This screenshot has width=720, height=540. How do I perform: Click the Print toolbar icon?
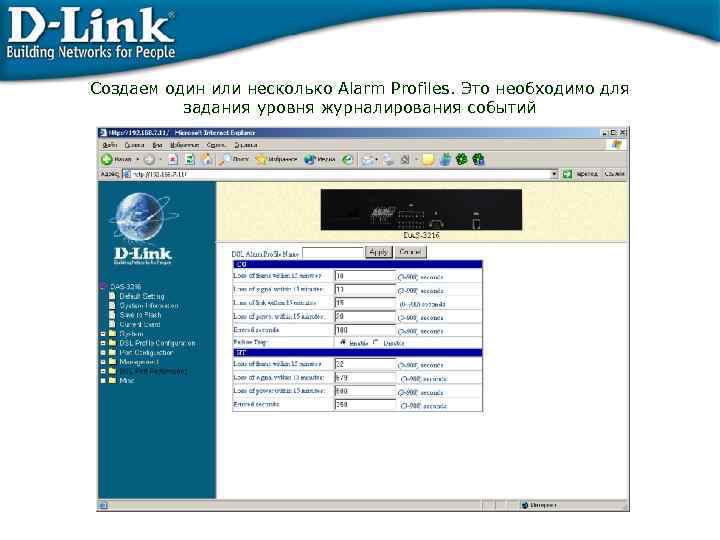tap(388, 160)
